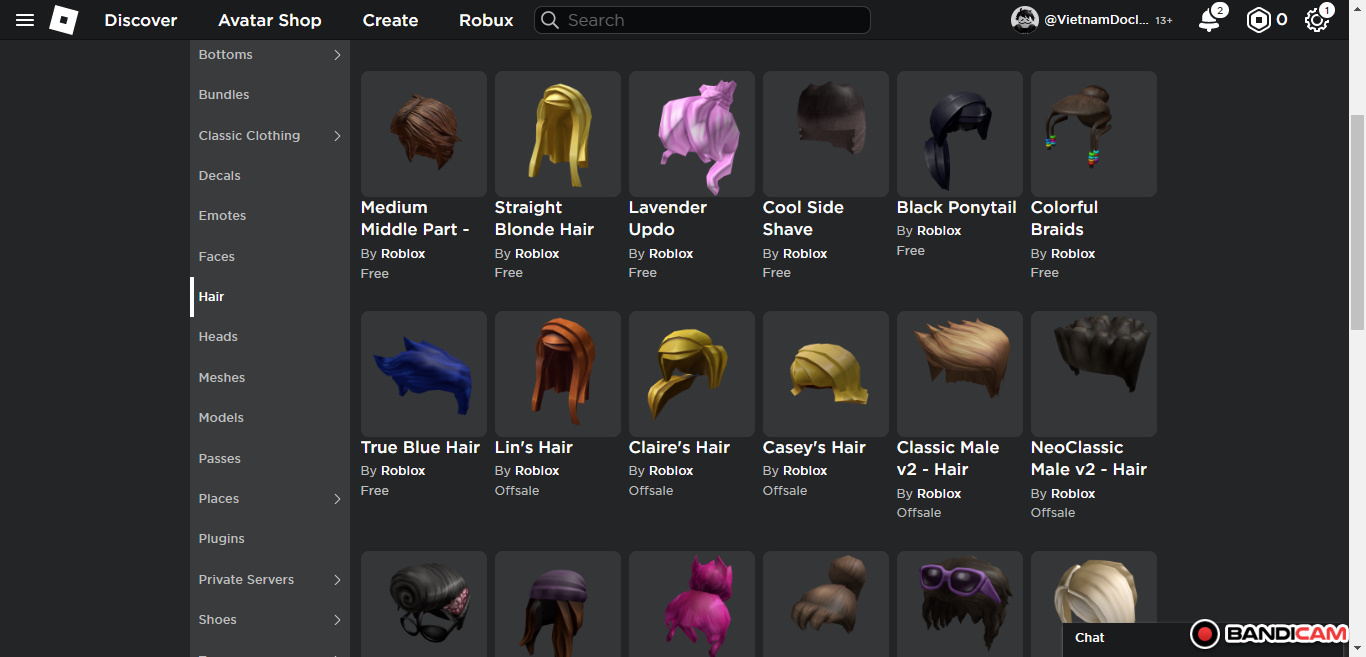Open the notifications bell
This screenshot has width=1366, height=657.
[x=1209, y=20]
